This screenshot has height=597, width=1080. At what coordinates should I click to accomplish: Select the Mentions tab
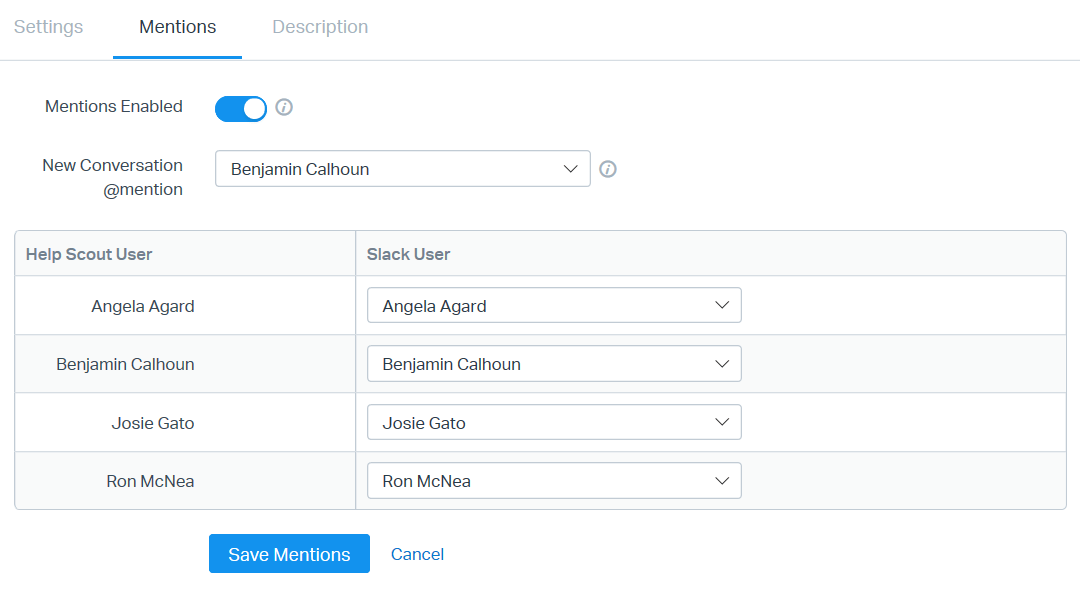pyautogui.click(x=177, y=27)
